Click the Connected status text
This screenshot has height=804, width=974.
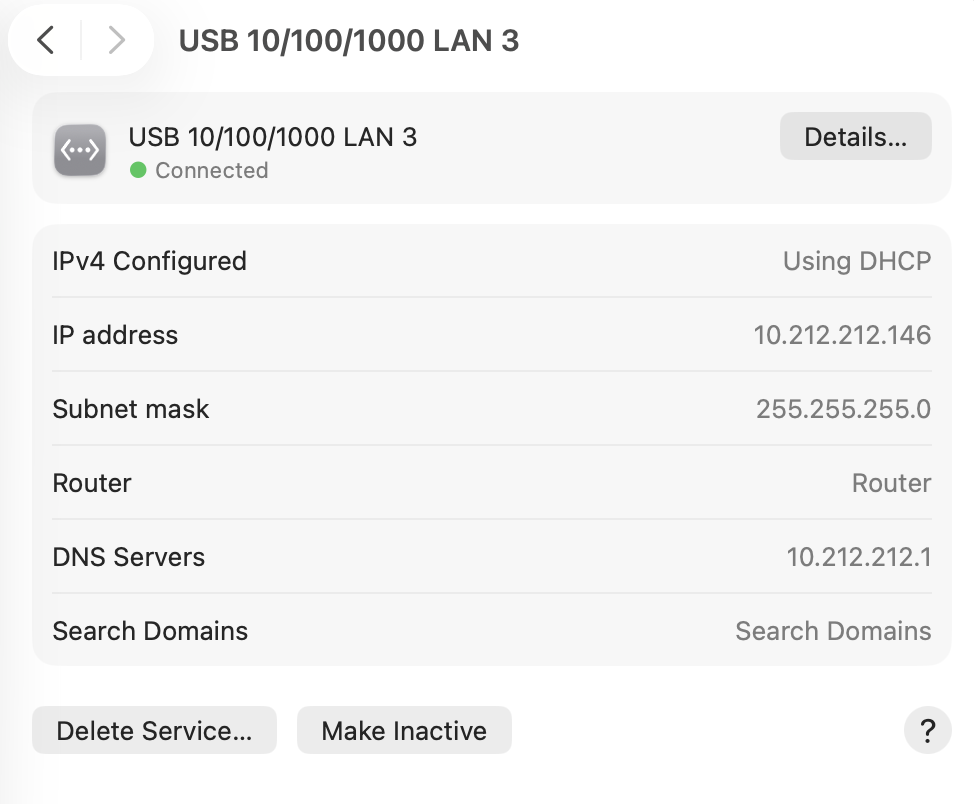pos(211,171)
